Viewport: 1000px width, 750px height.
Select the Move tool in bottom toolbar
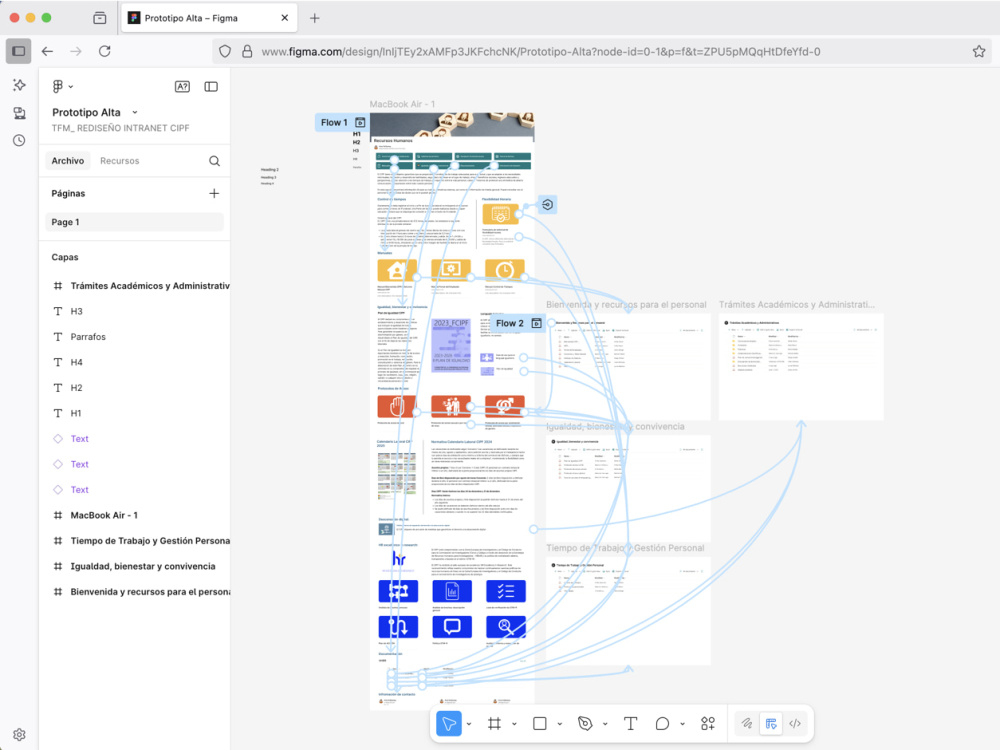(x=449, y=723)
